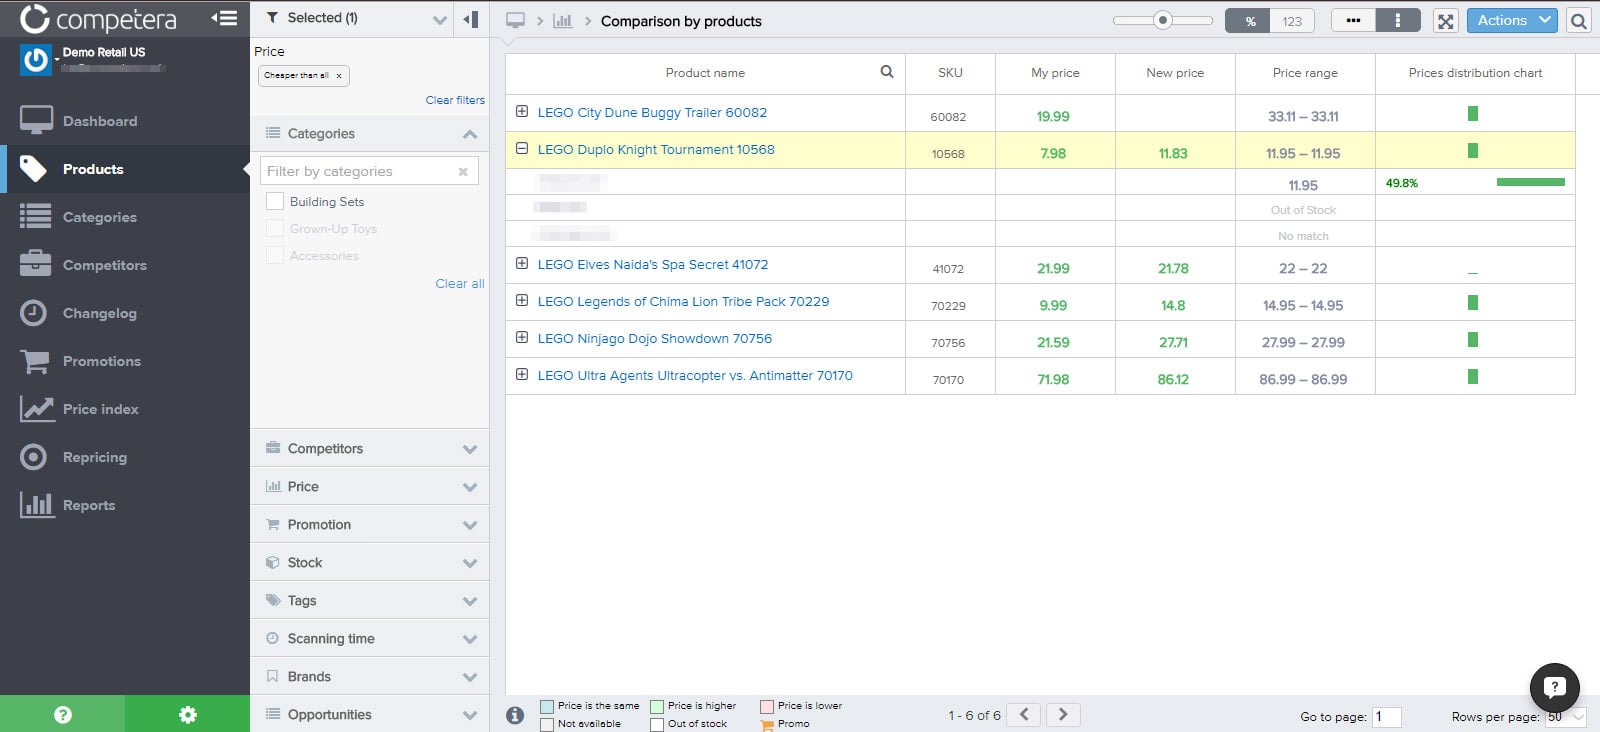Expand the Tags filter section

[369, 600]
